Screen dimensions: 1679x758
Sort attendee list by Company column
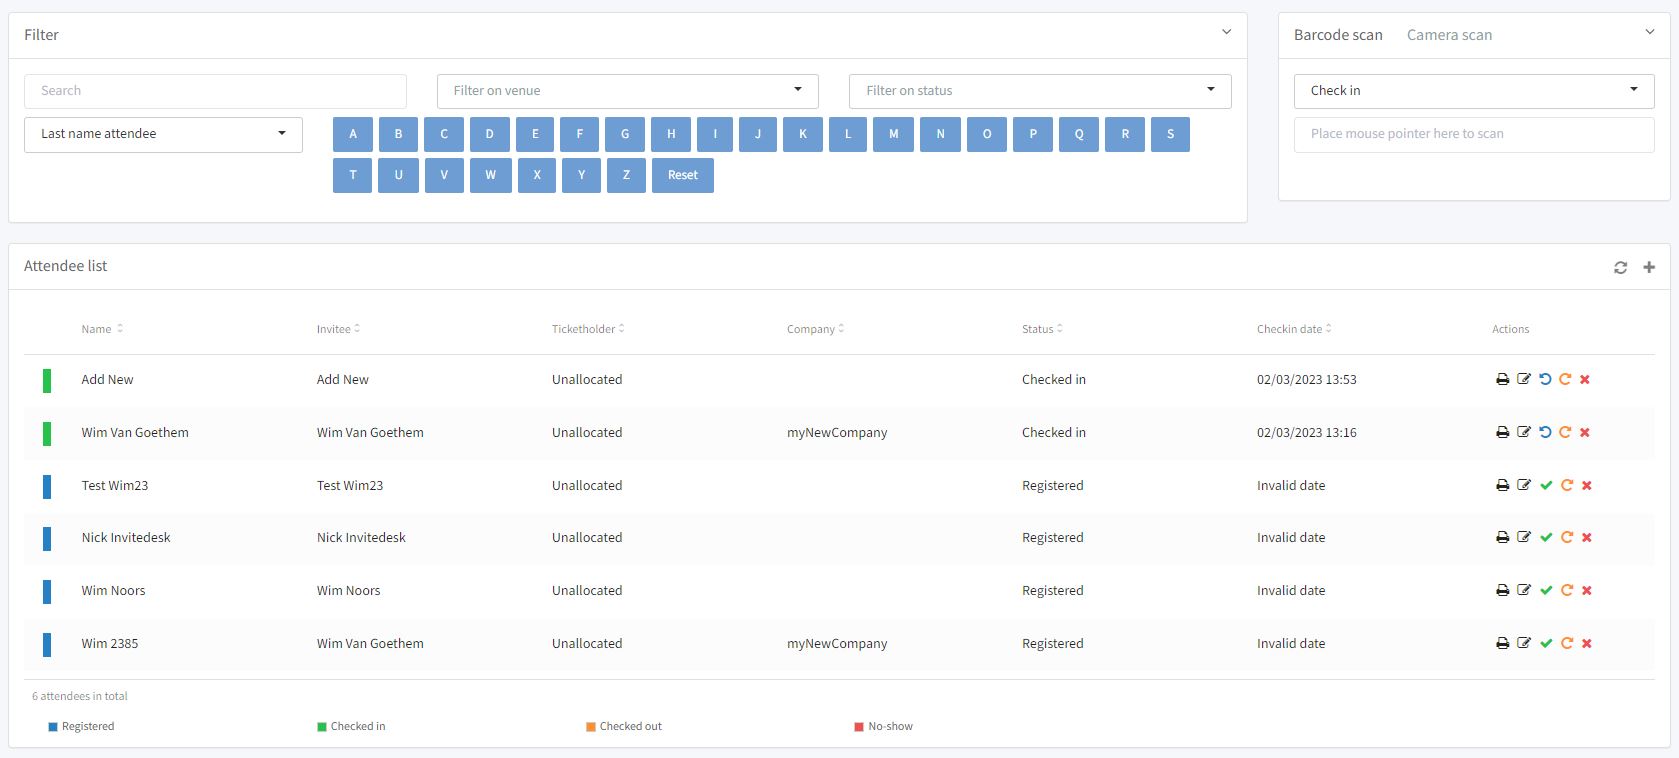click(815, 329)
